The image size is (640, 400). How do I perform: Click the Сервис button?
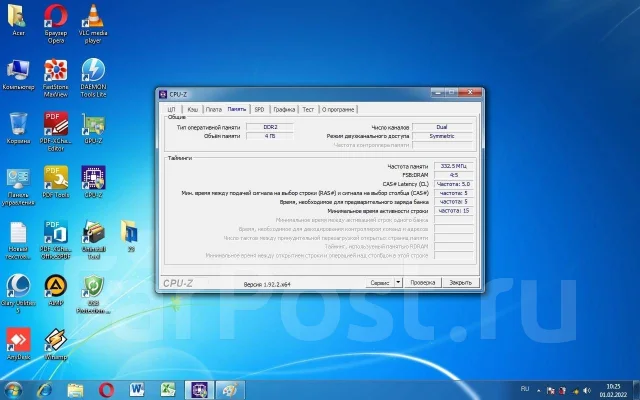pos(380,282)
